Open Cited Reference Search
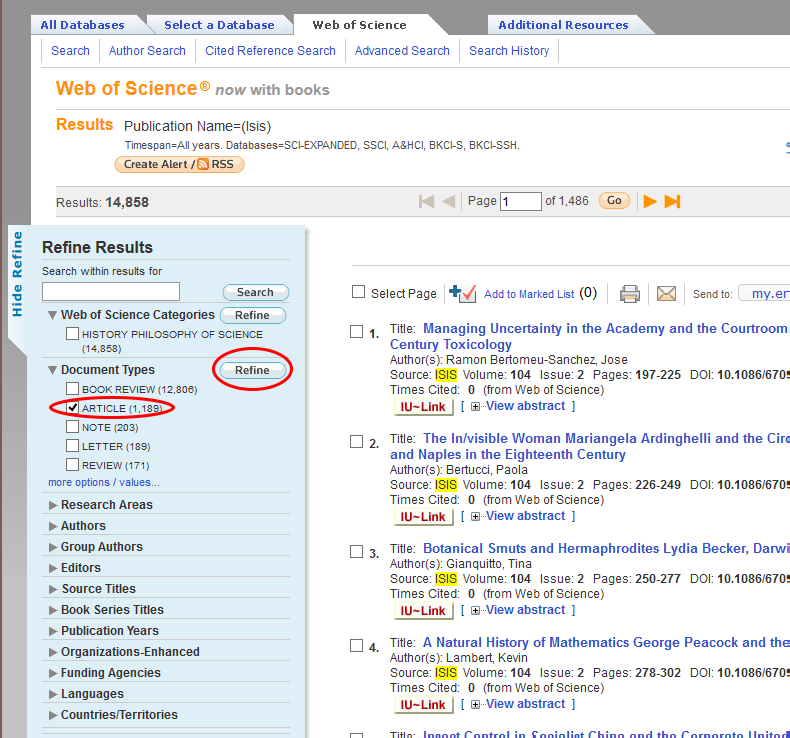Image resolution: width=790 pixels, height=738 pixels. (x=270, y=51)
